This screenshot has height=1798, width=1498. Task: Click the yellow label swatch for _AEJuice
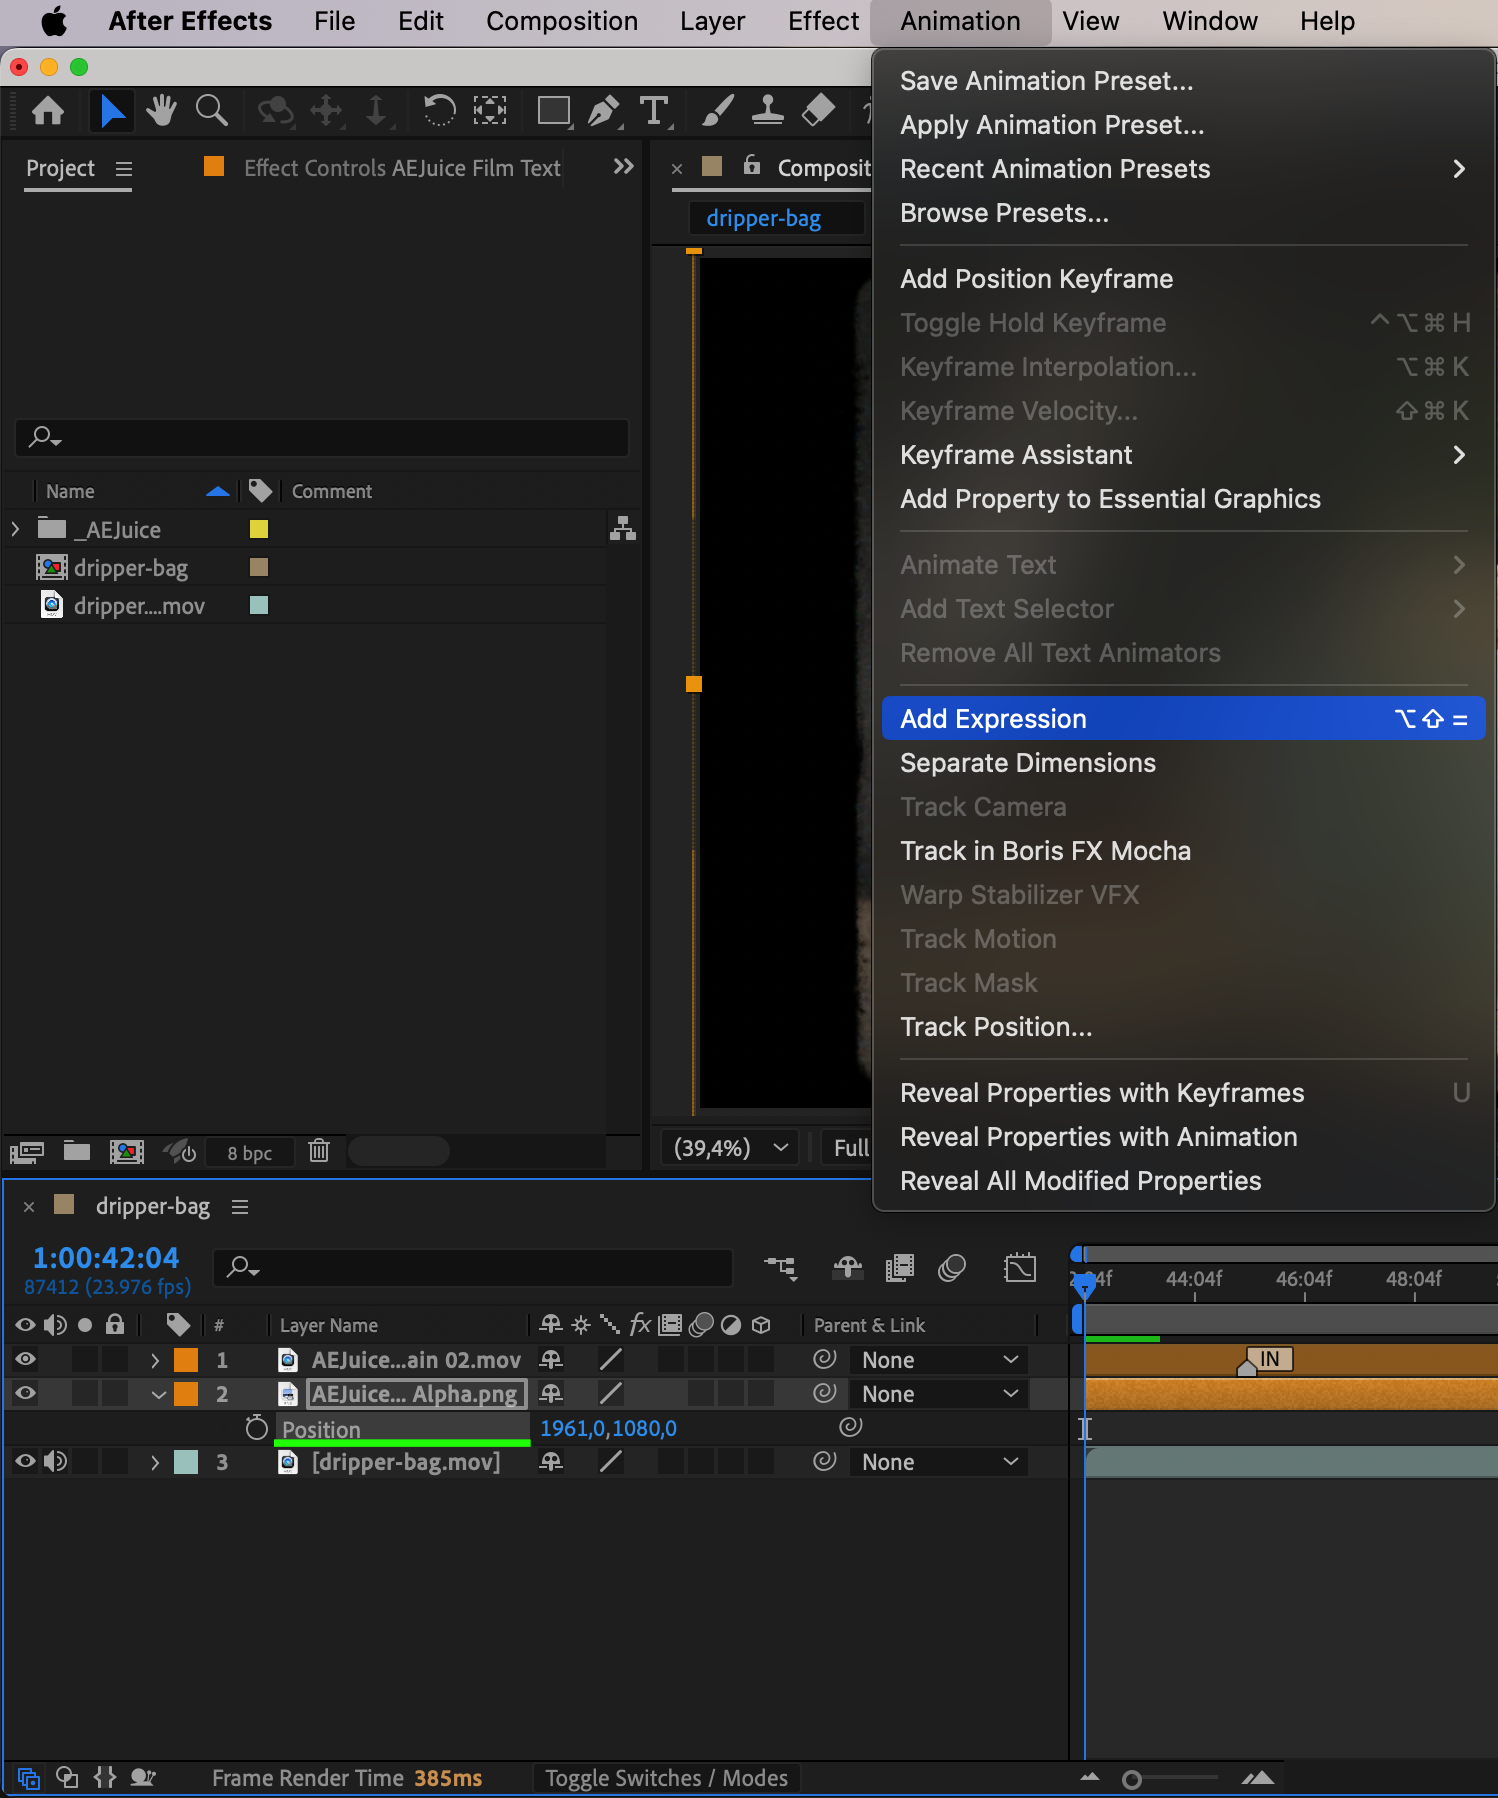[259, 529]
